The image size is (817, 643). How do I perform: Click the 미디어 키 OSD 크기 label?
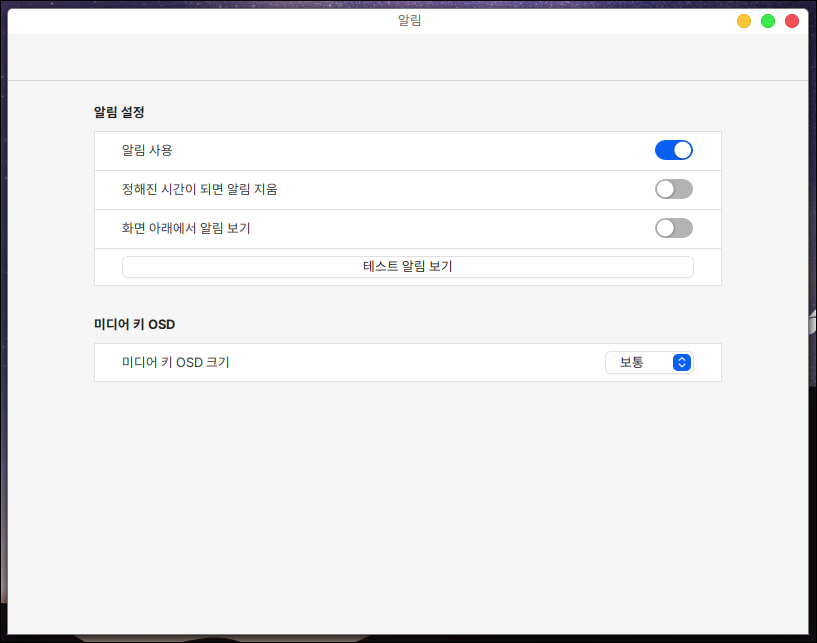pos(175,362)
